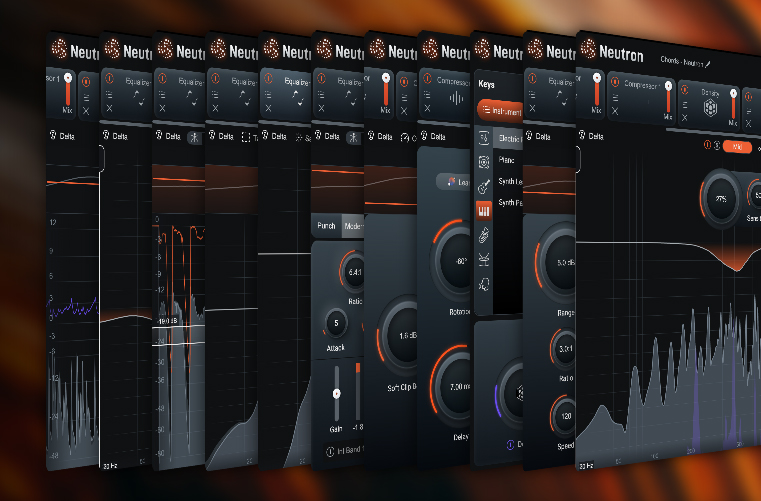Open the module preset list icon in the Range window
761x501 pixels.
[532, 95]
